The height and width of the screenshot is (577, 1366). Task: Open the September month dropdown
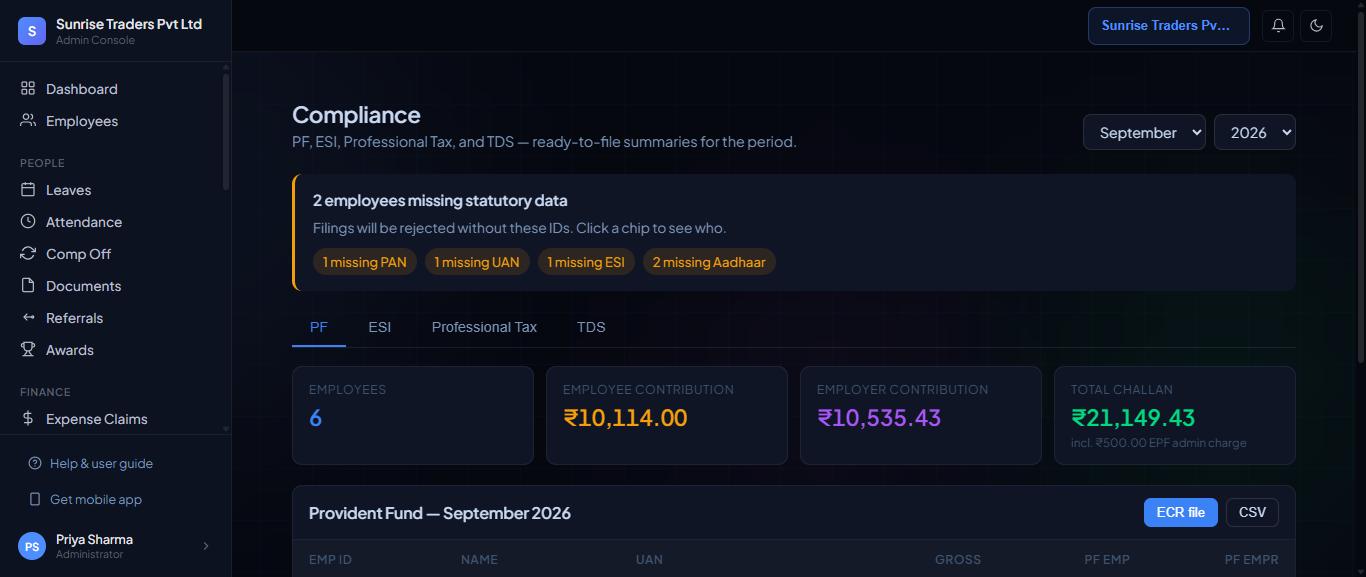tap(1144, 132)
